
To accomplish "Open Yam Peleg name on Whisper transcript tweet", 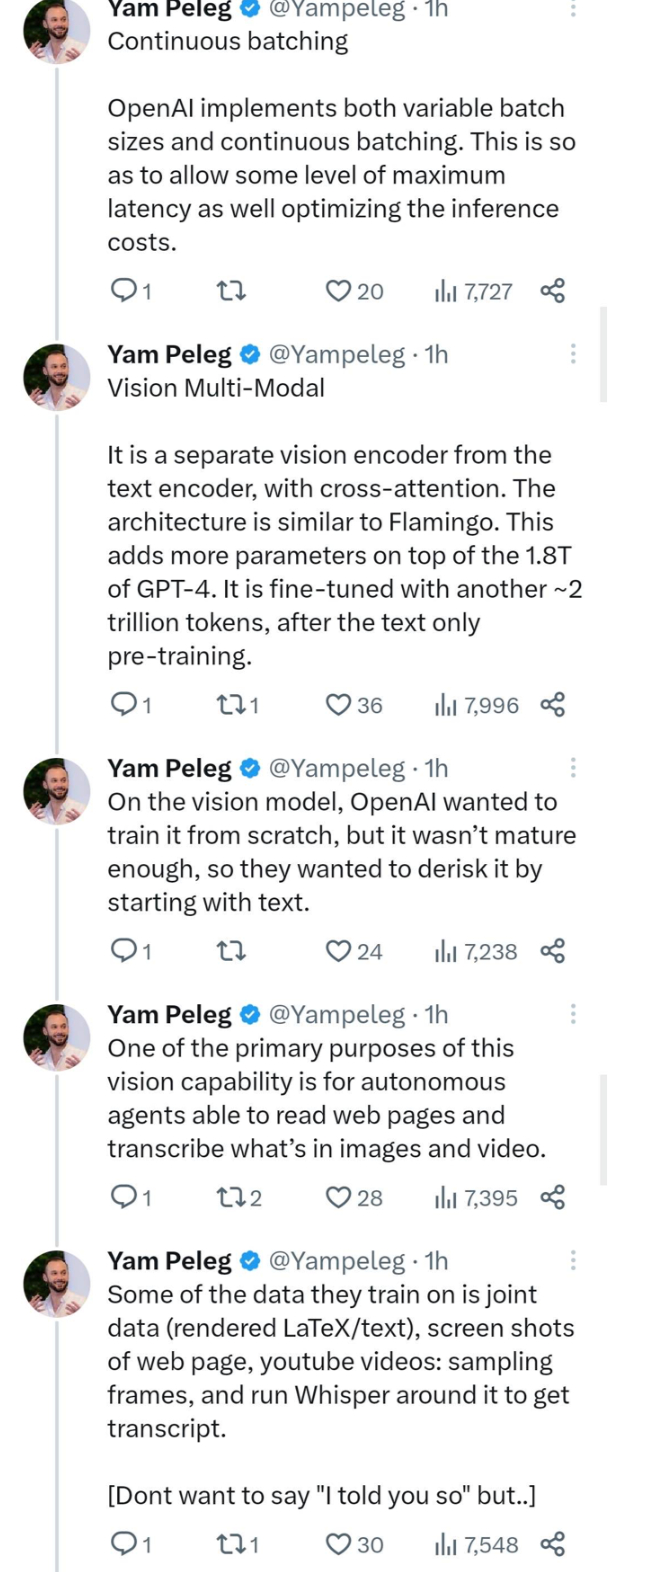I will 170,1261.
